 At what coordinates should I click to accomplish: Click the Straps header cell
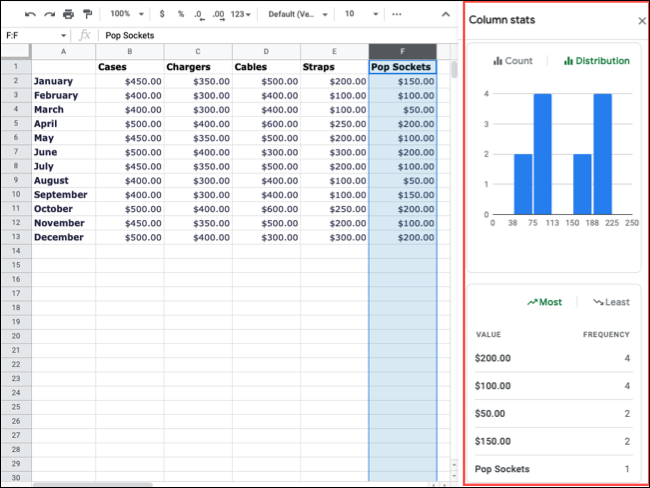[x=334, y=67]
